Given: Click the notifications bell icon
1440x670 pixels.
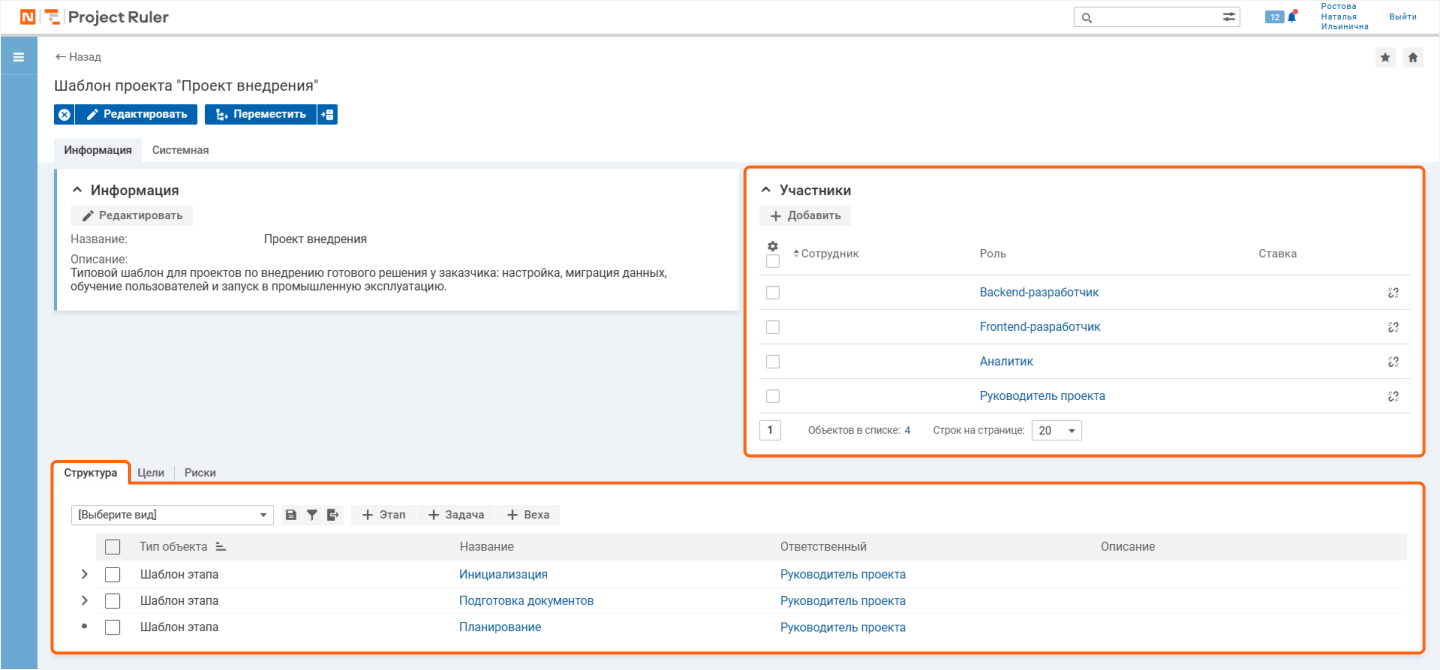Looking at the screenshot, I should coord(1293,17).
